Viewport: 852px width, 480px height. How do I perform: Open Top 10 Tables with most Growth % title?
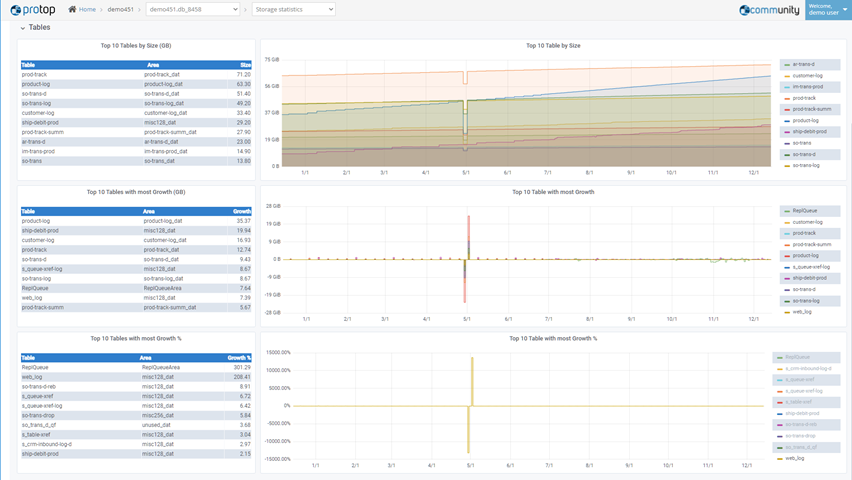click(x=136, y=338)
